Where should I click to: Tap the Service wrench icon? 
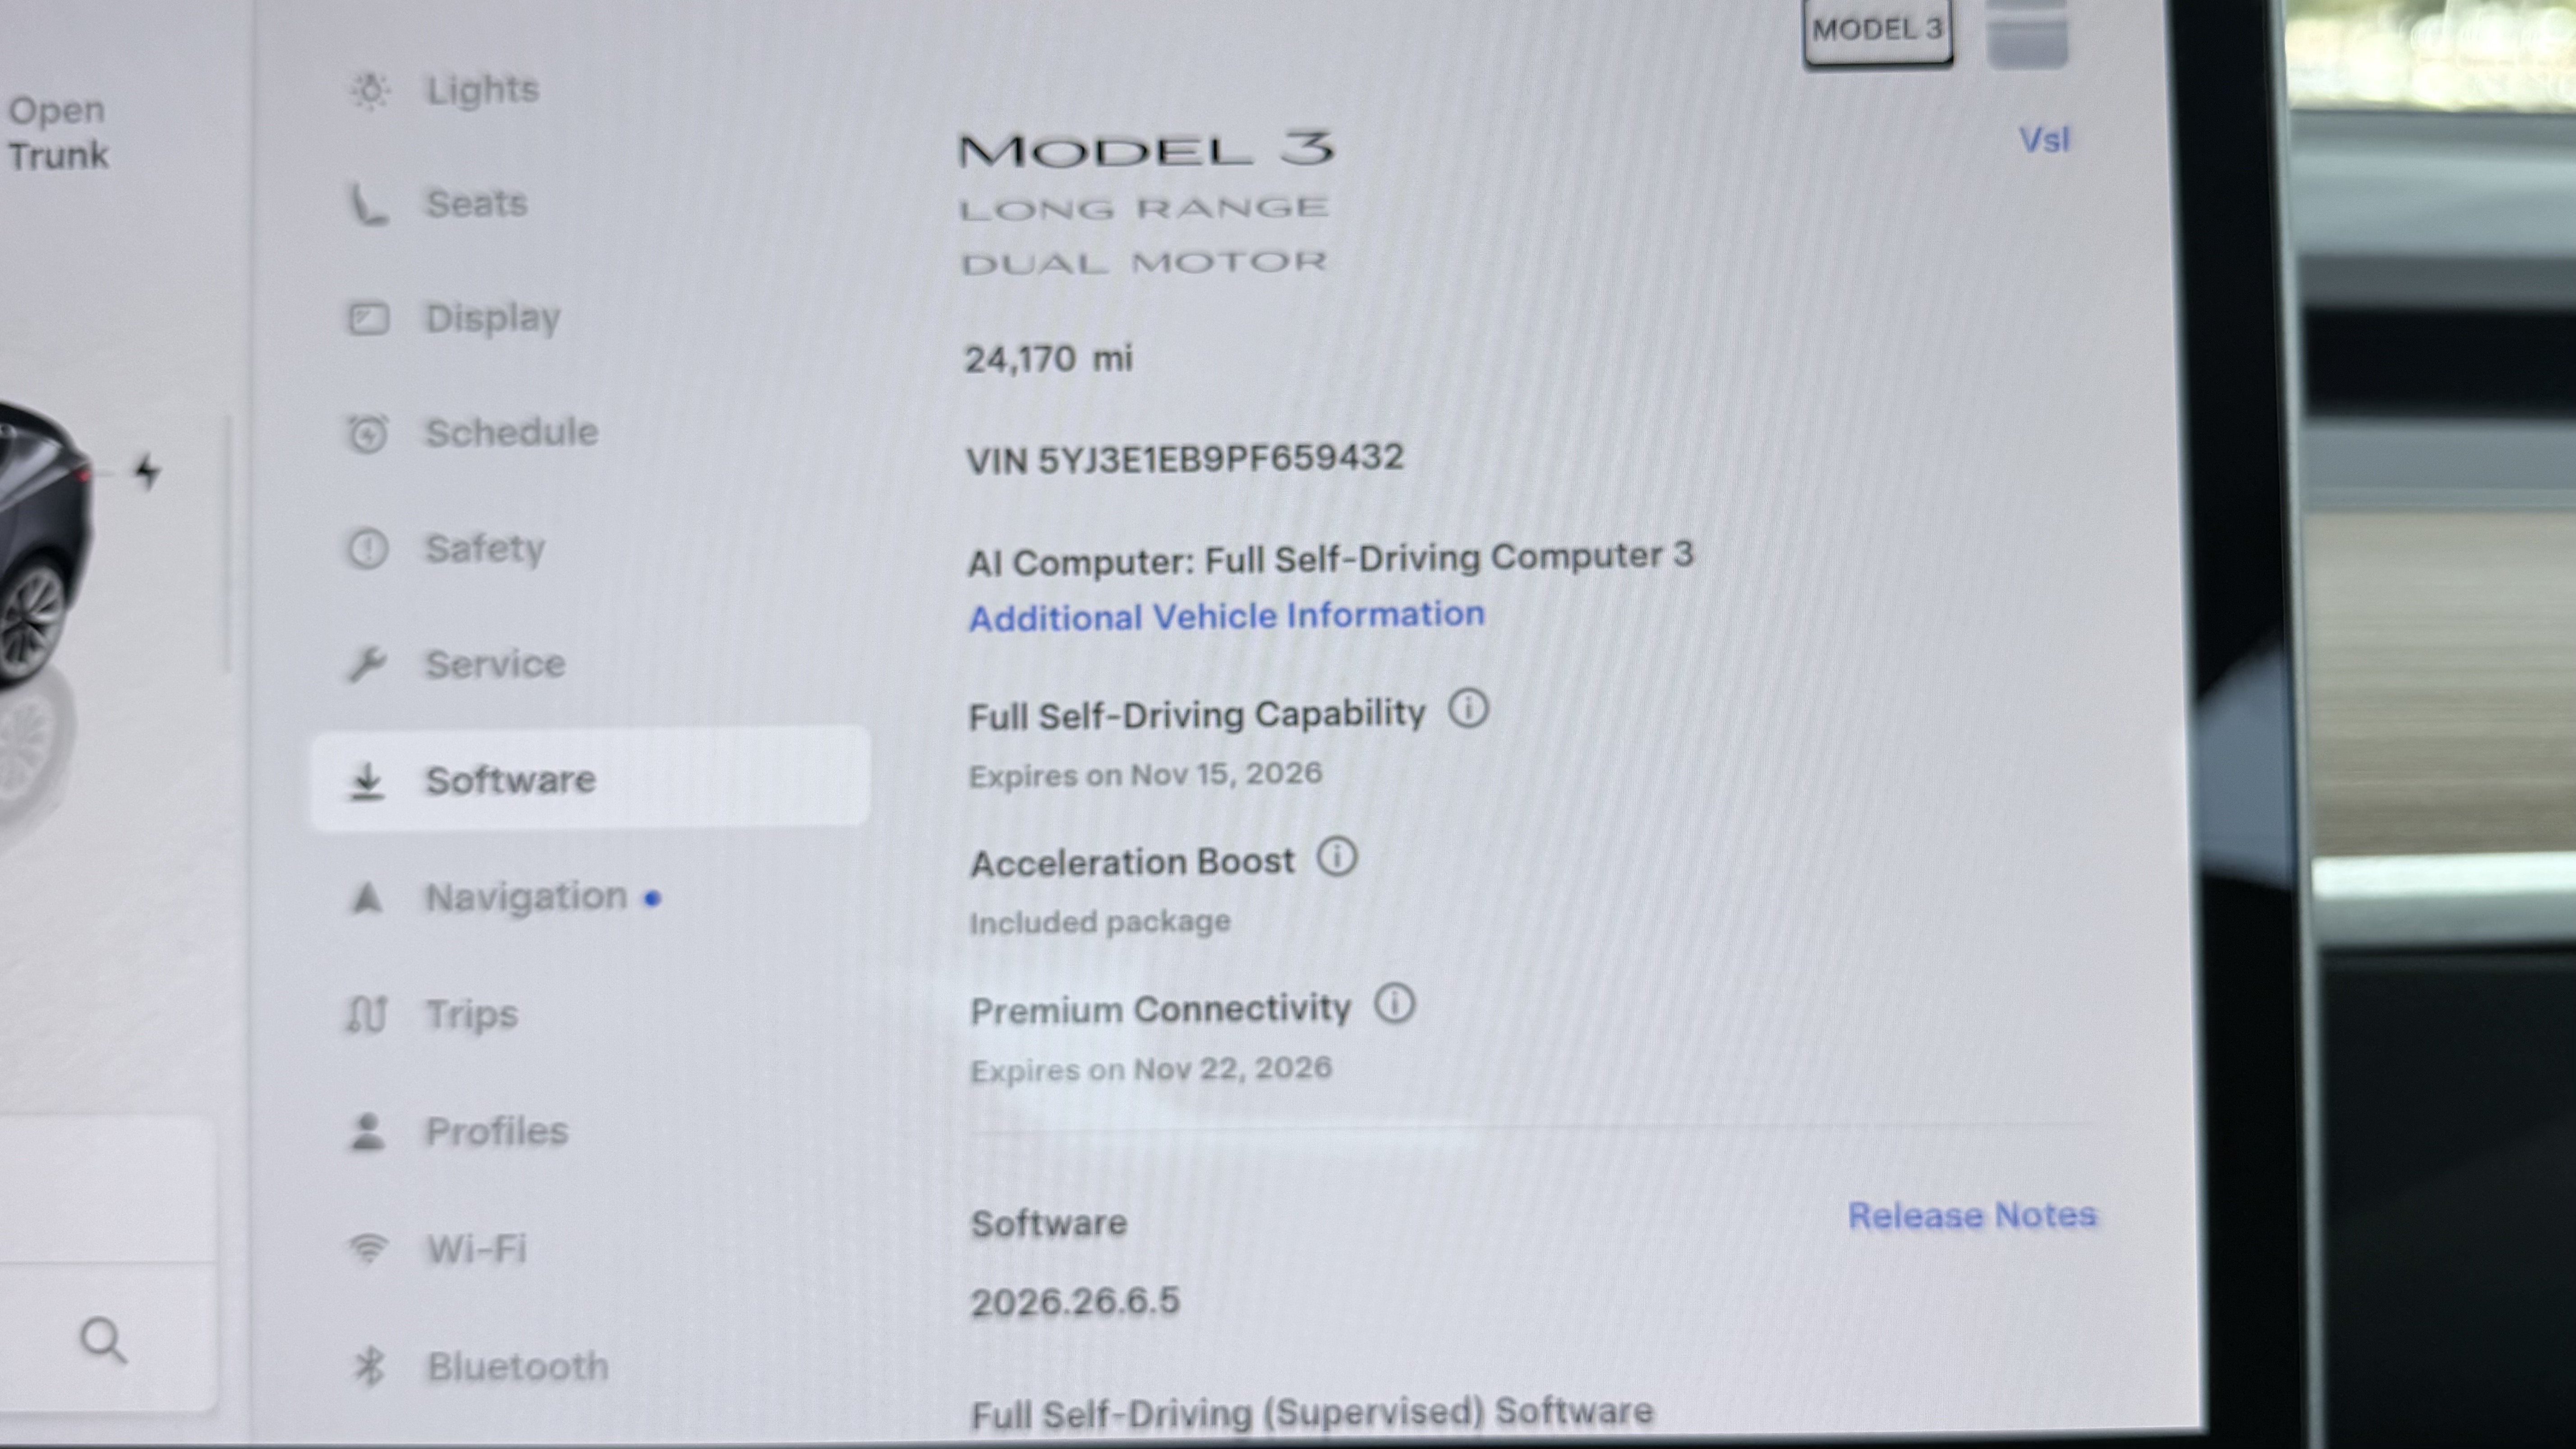(x=367, y=664)
